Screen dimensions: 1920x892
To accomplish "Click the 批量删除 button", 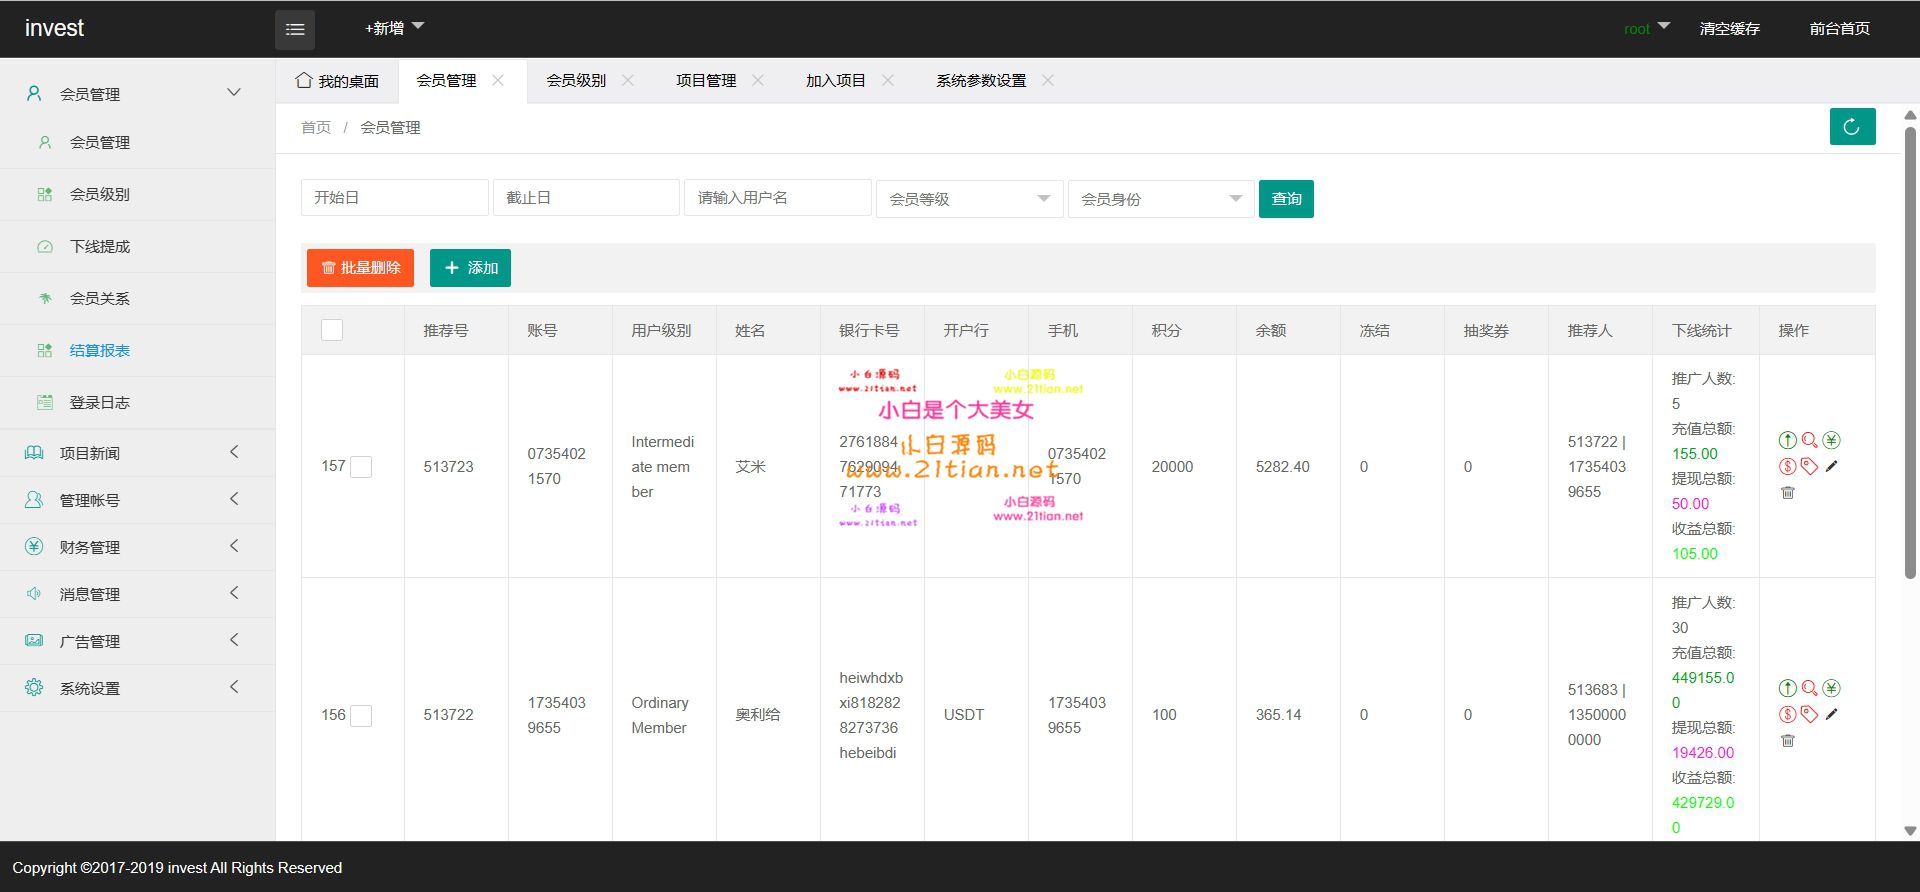I will point(360,268).
